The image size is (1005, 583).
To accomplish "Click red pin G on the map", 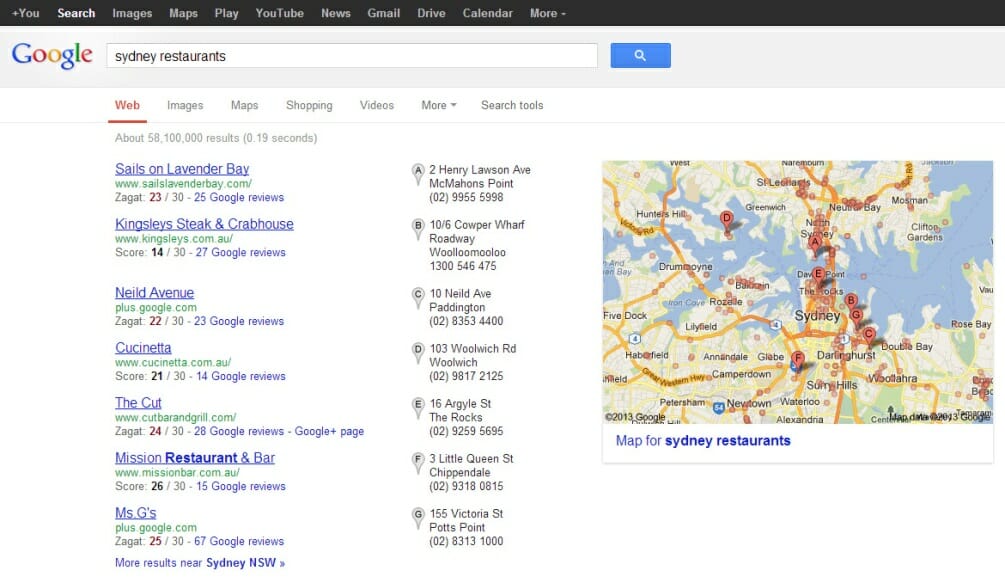I will 856,318.
